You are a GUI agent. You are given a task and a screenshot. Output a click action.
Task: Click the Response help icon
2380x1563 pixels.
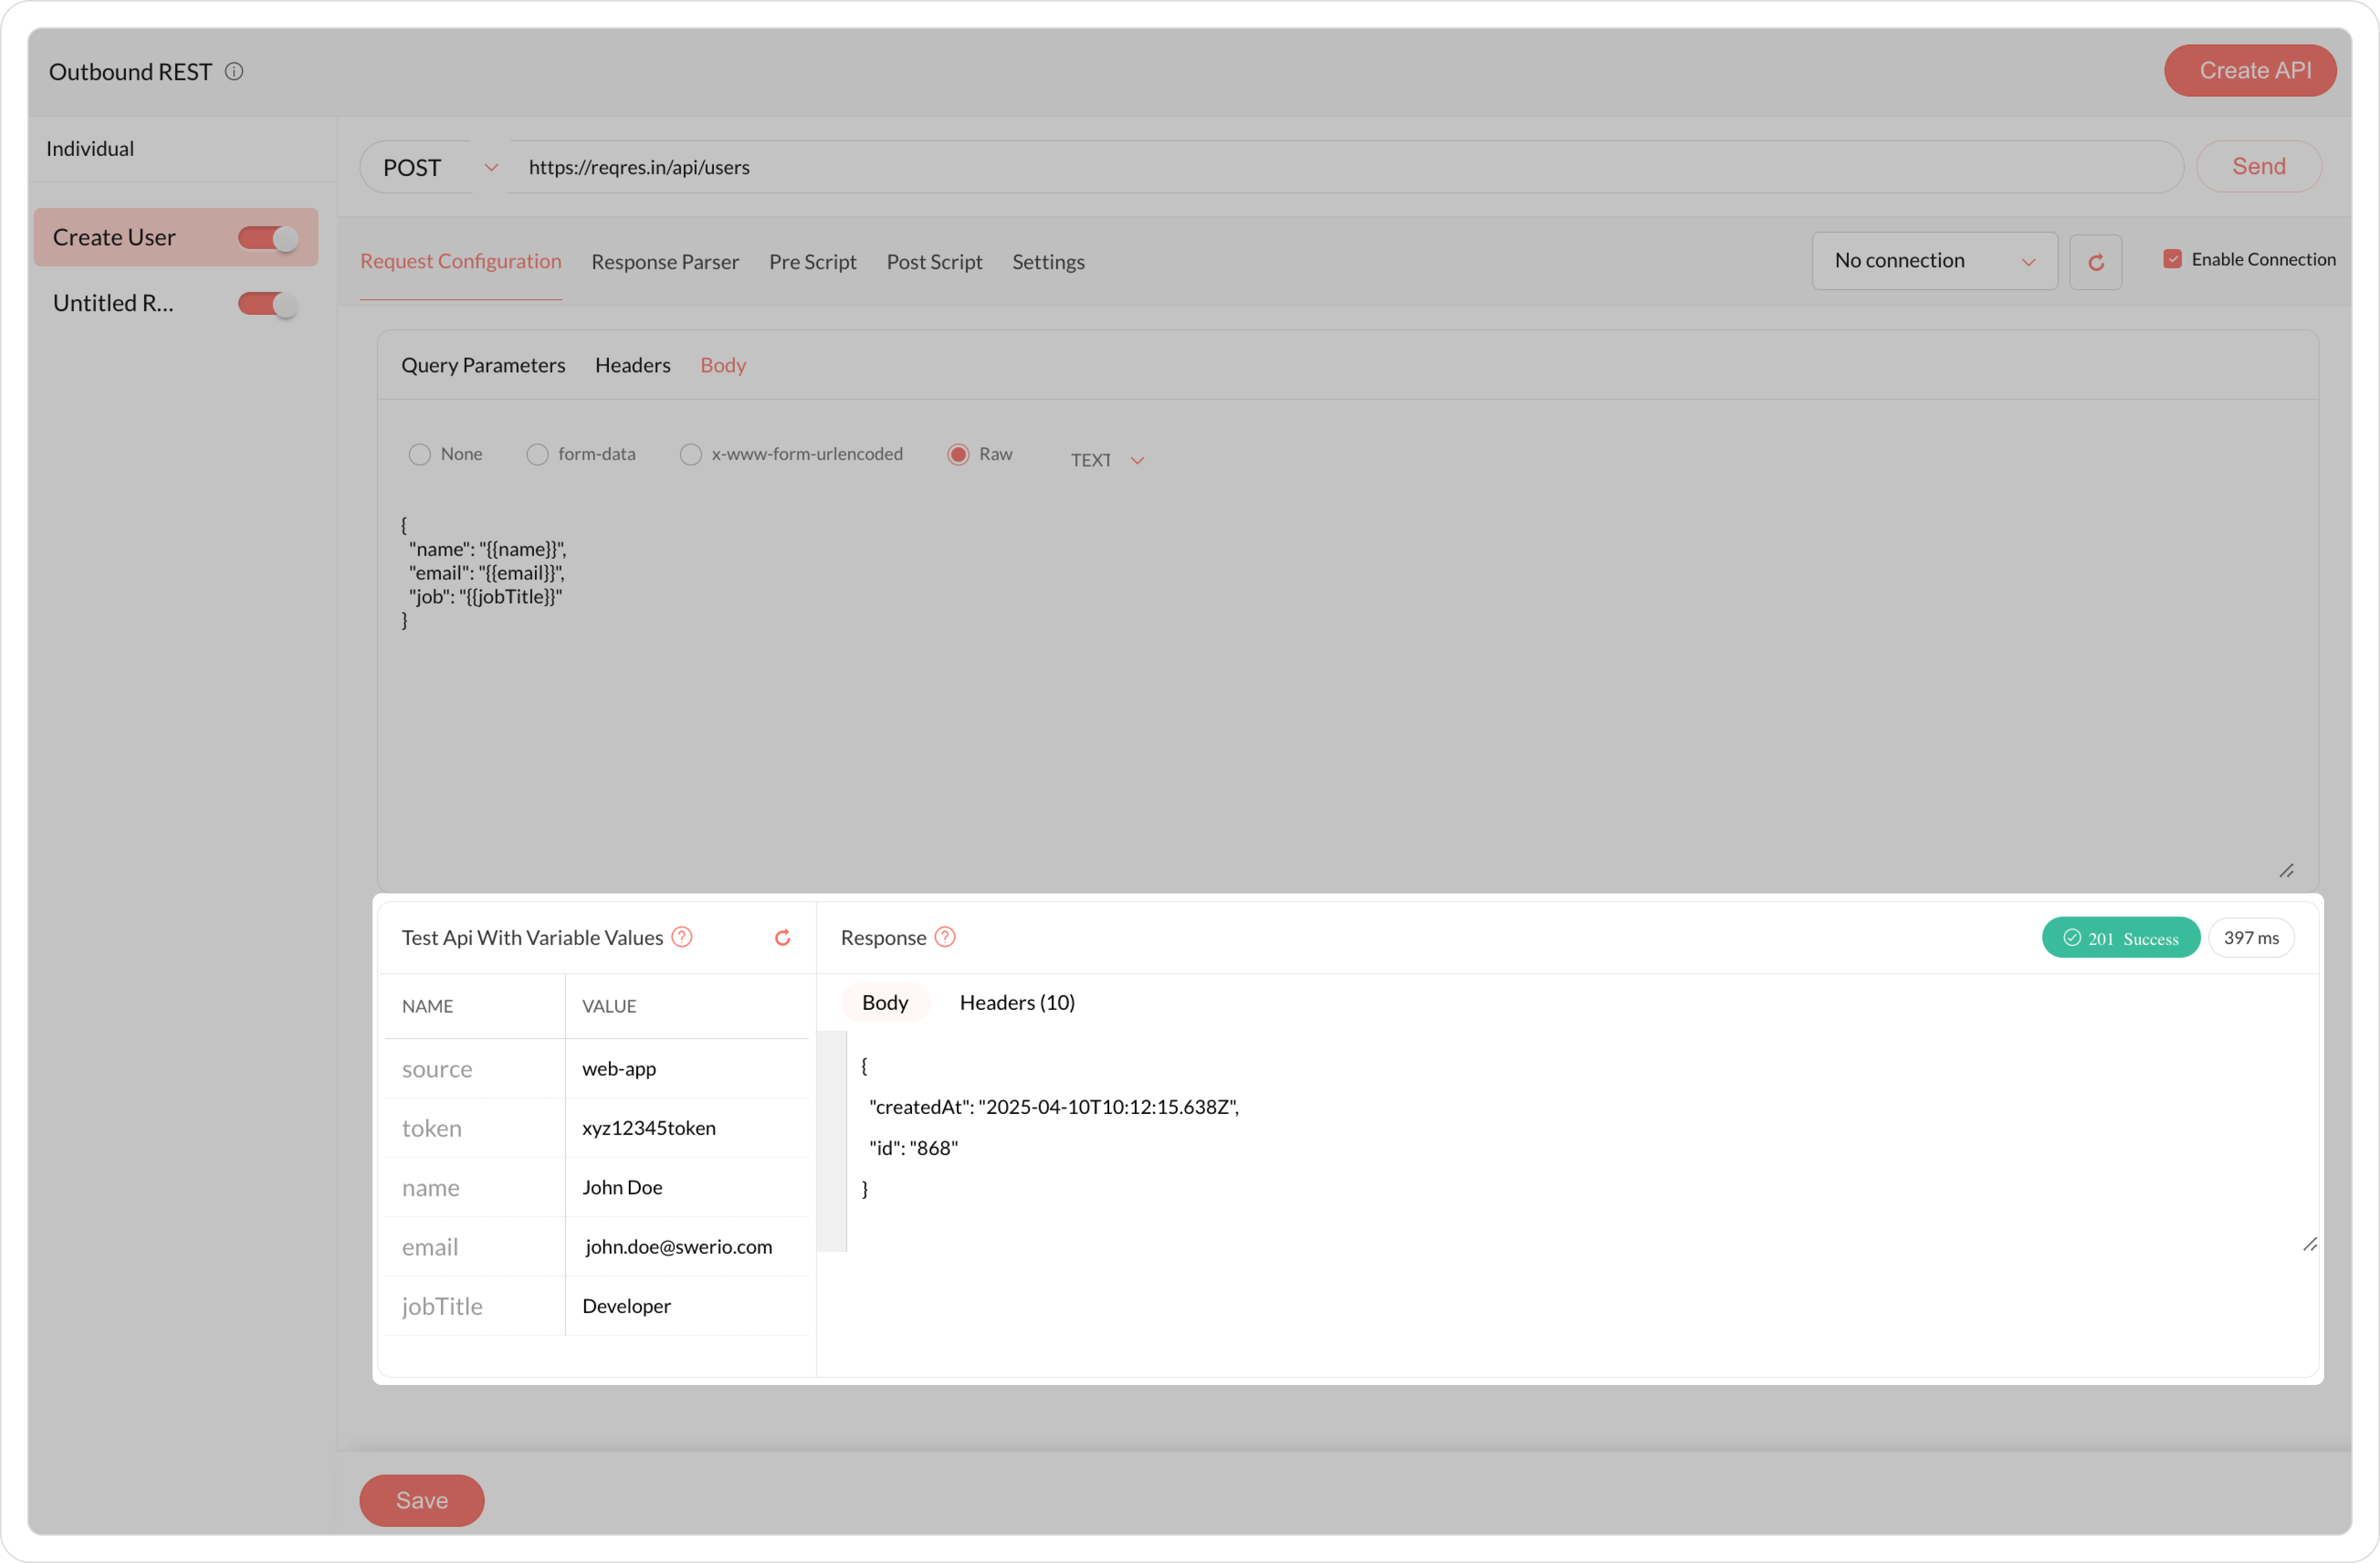pos(945,937)
